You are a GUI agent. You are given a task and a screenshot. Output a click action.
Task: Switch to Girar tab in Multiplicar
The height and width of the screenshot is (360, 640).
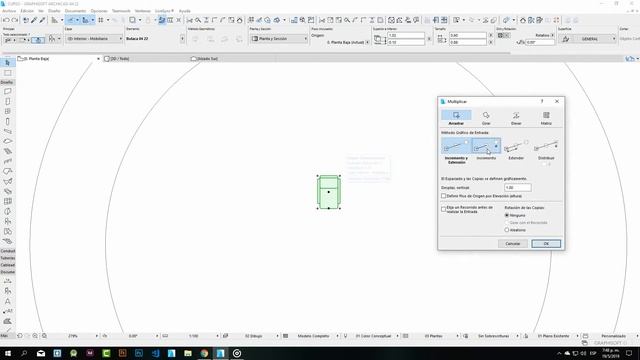coord(486,118)
